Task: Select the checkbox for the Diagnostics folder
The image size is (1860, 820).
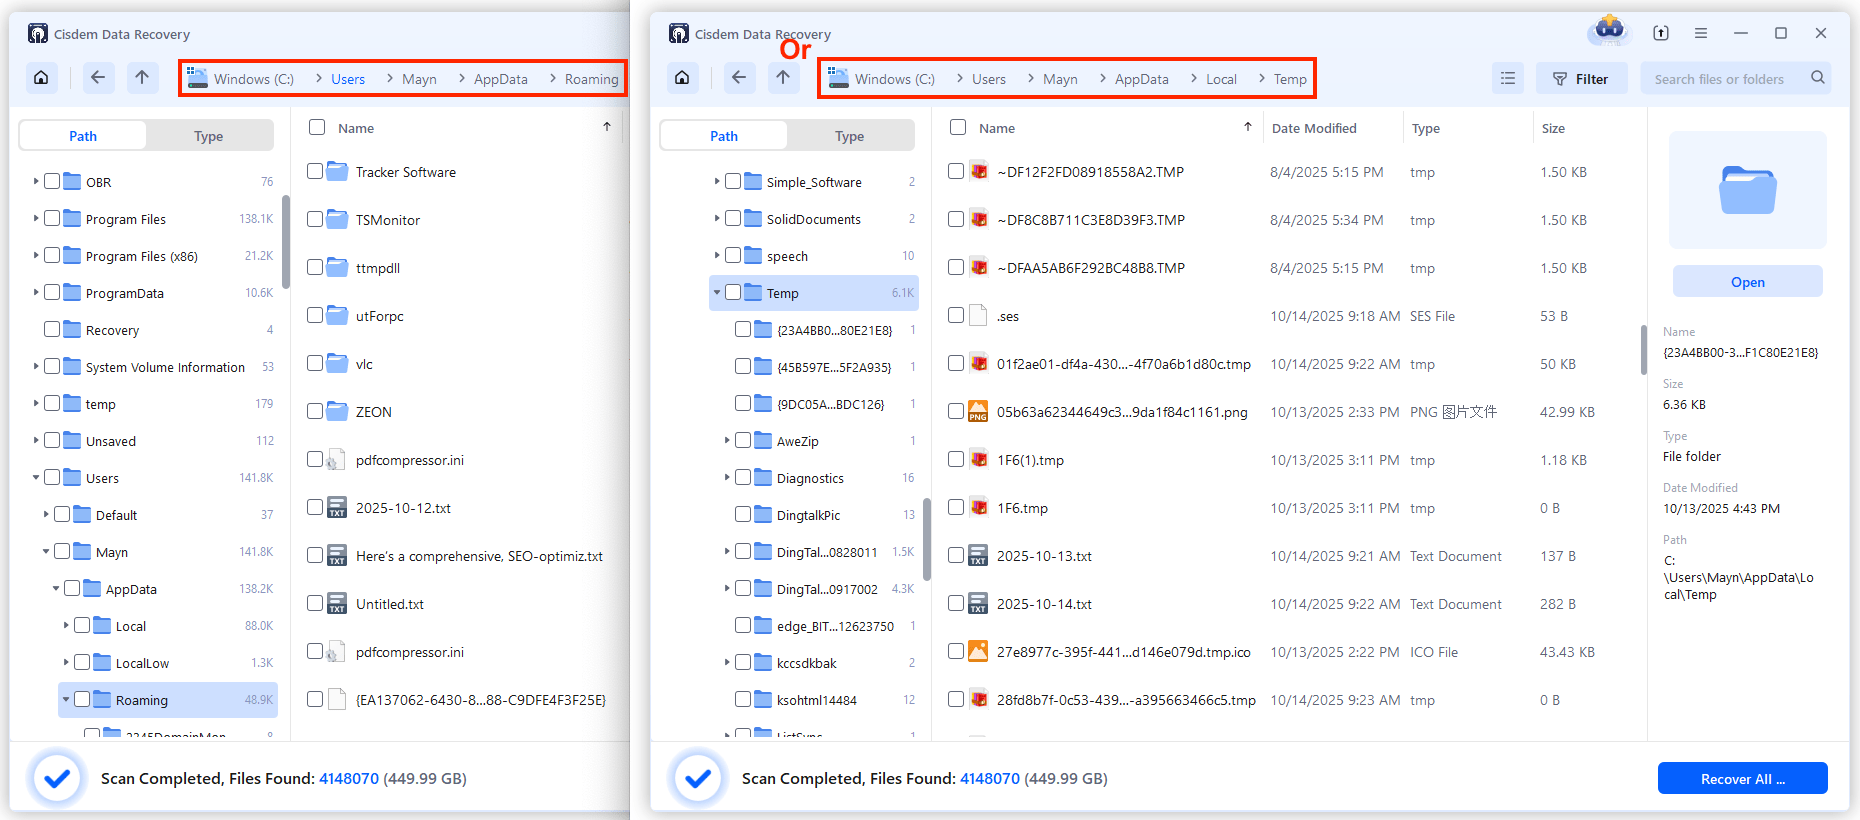Action: tap(743, 478)
